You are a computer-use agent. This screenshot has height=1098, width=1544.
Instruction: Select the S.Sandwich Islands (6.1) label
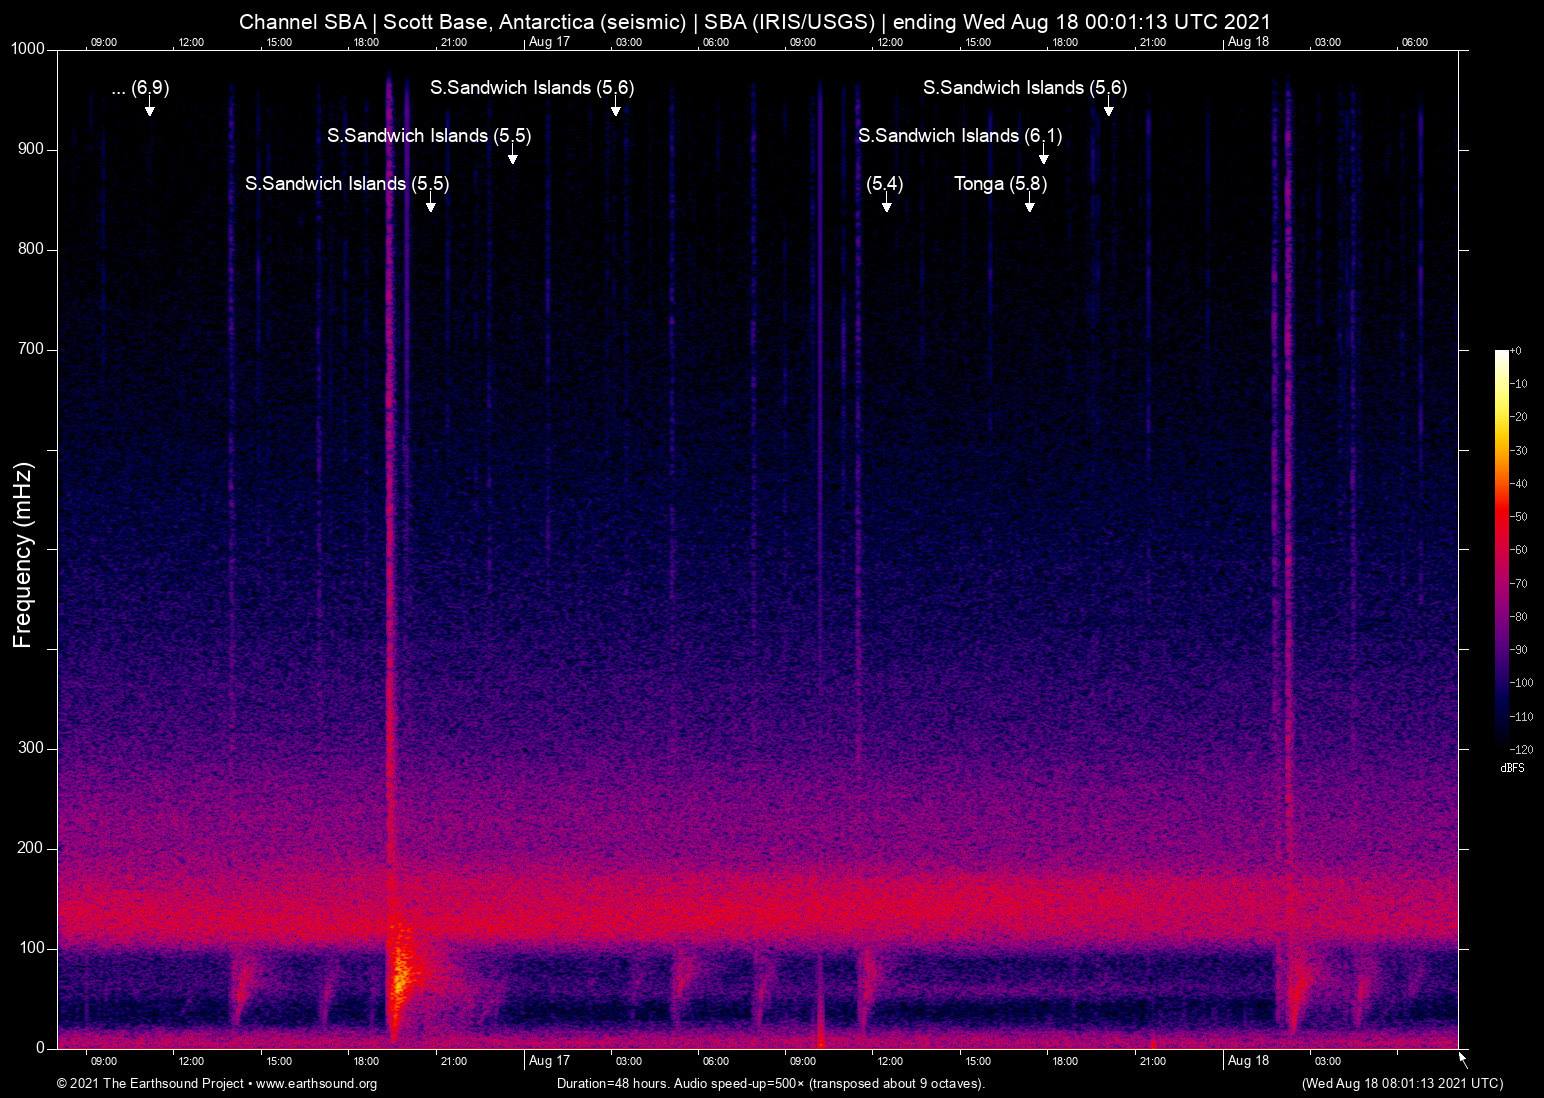point(959,136)
